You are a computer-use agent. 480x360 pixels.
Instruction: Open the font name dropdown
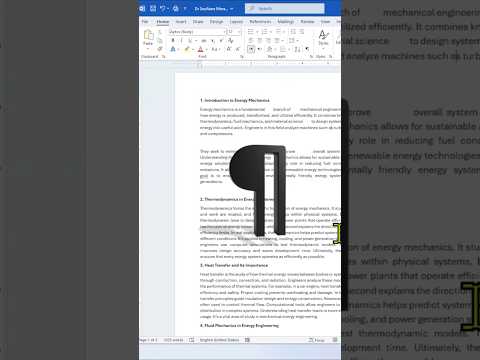[224, 32]
